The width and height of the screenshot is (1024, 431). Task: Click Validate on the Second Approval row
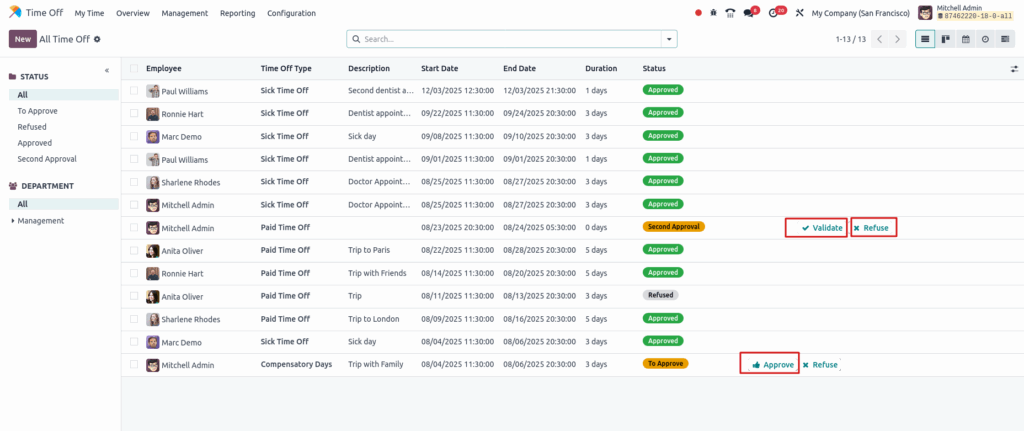click(x=816, y=228)
